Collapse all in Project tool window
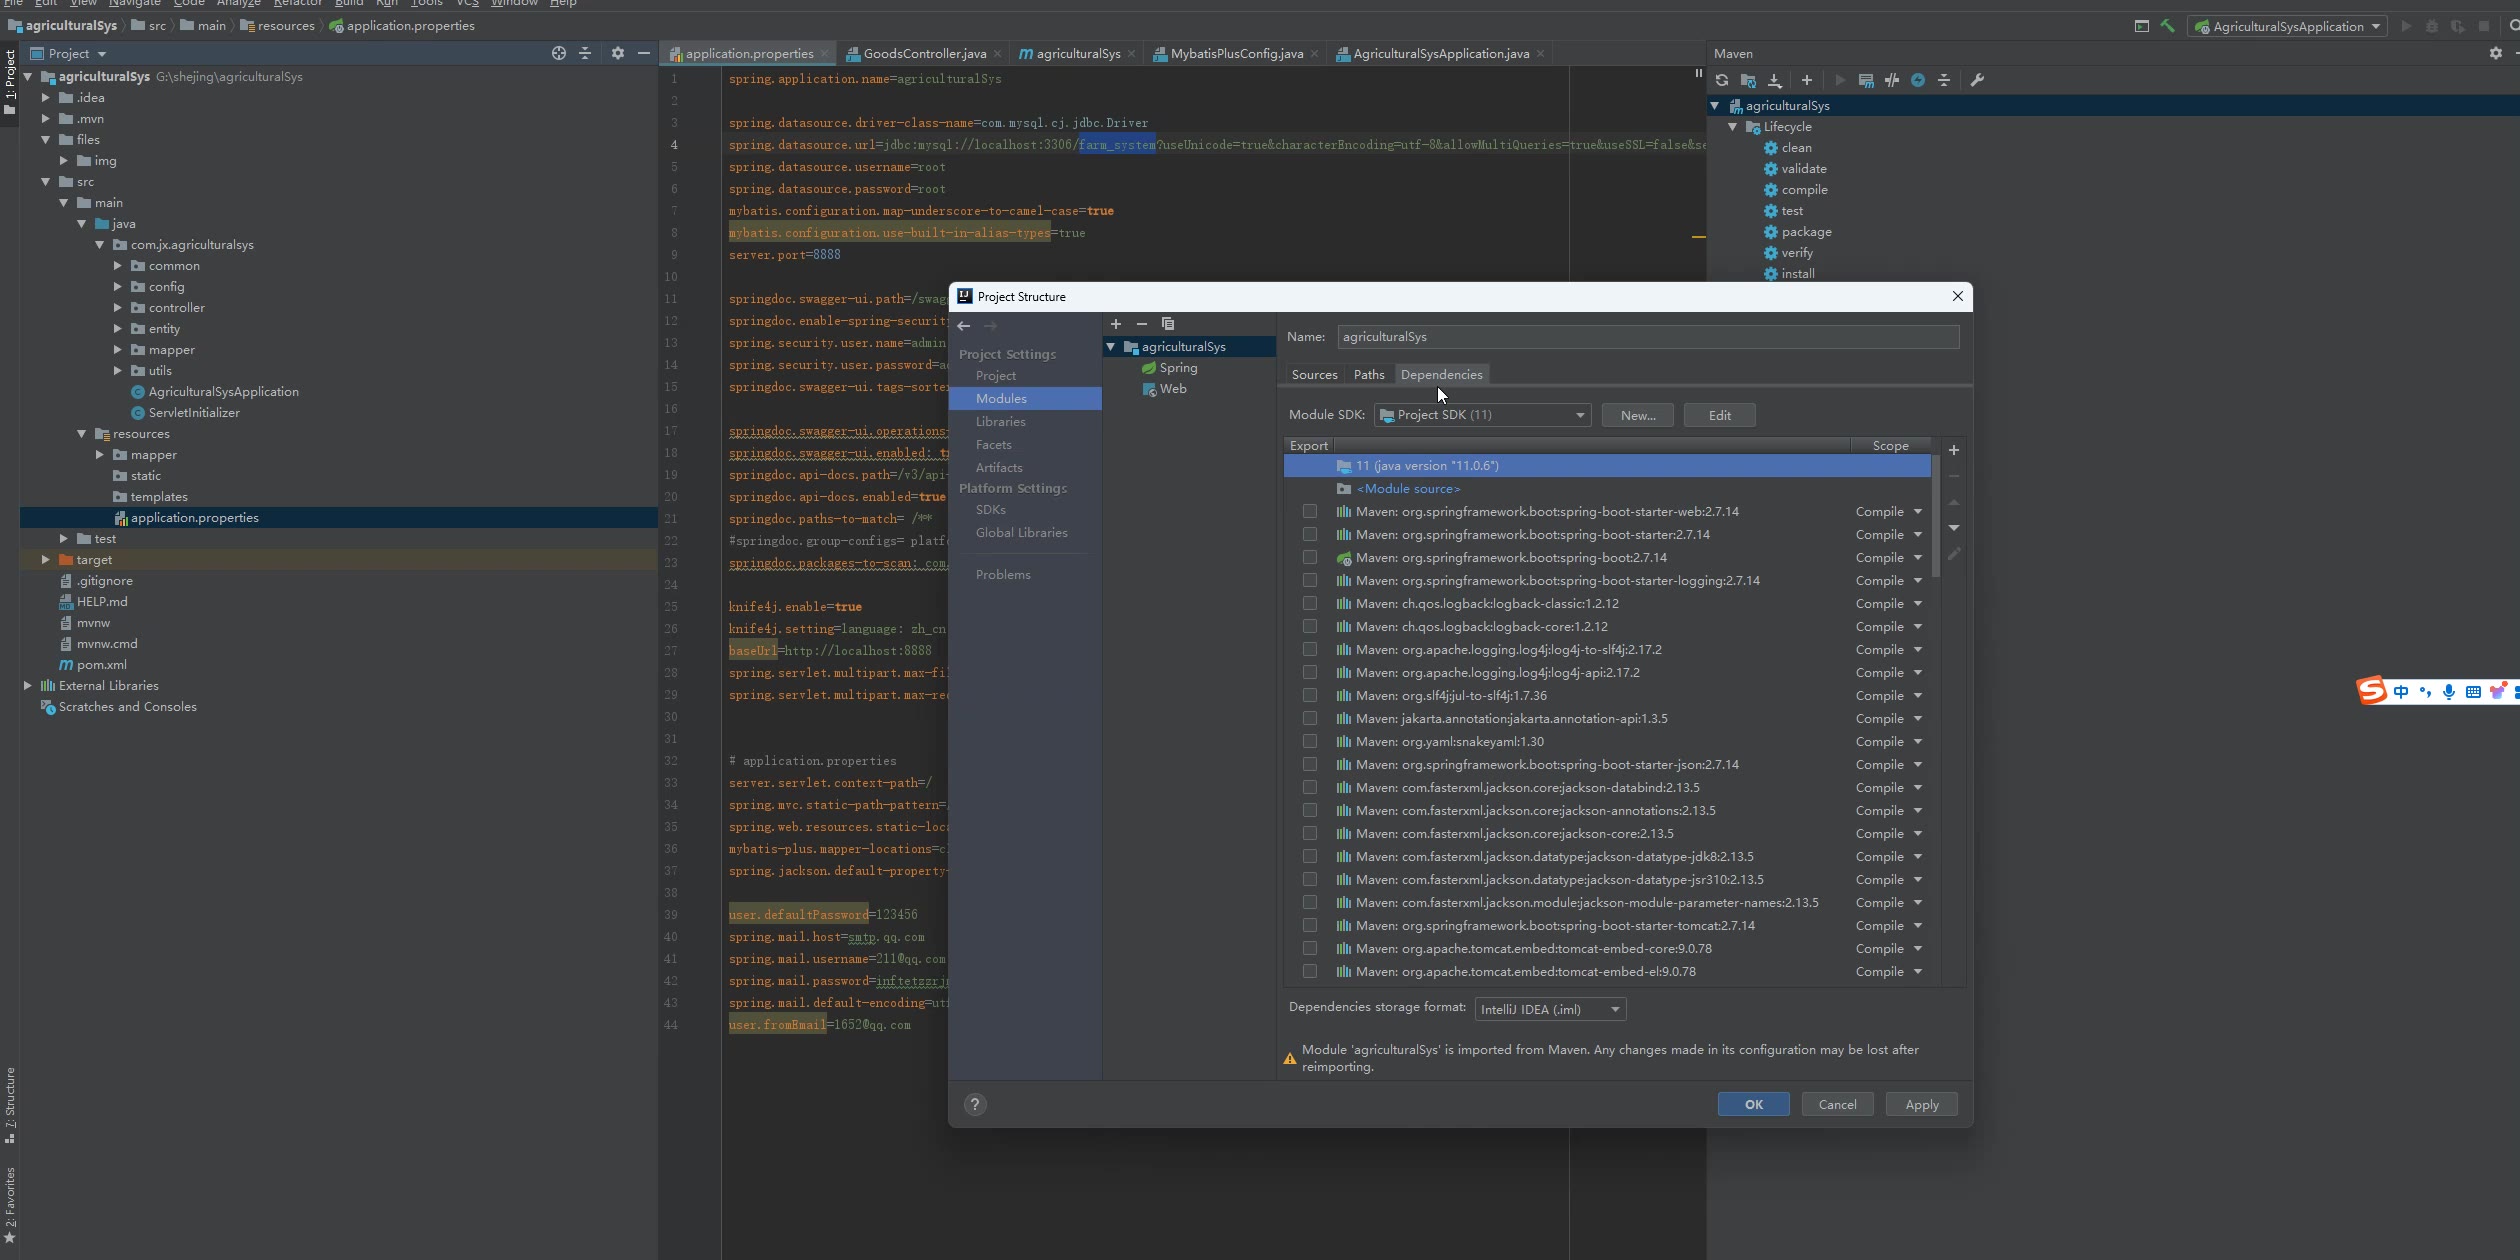 tap(585, 53)
